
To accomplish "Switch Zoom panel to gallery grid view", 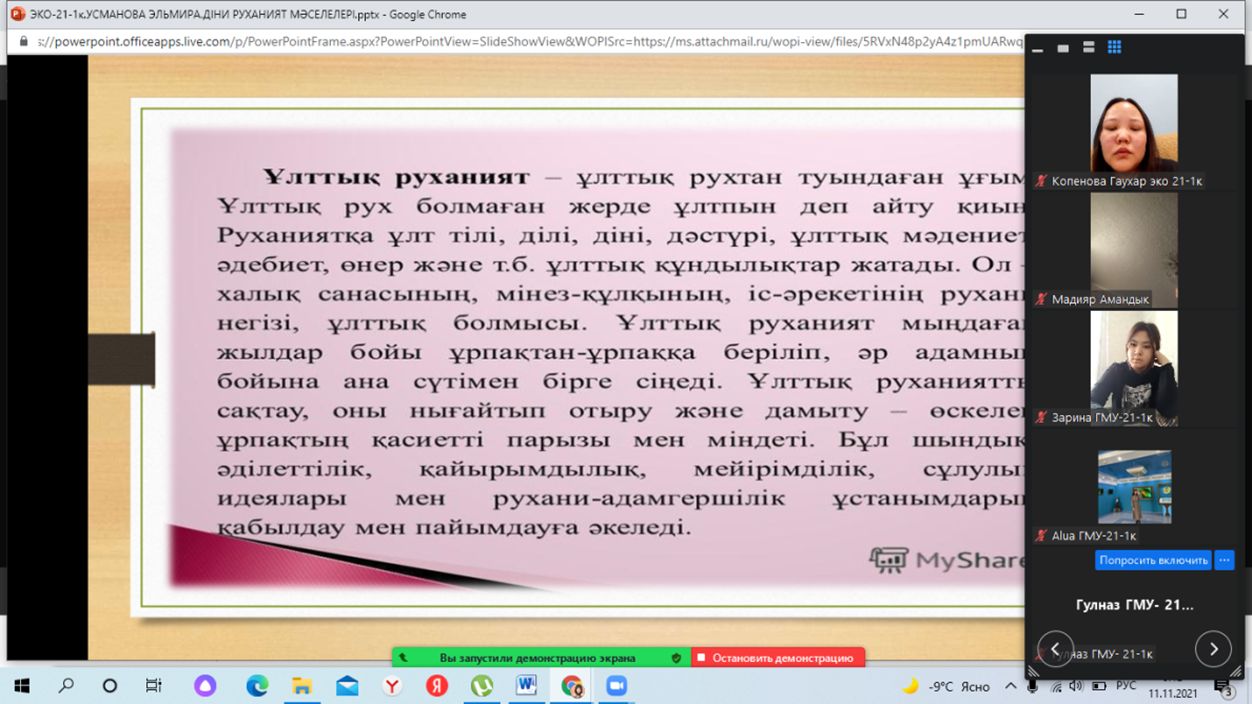I will tap(1114, 47).
